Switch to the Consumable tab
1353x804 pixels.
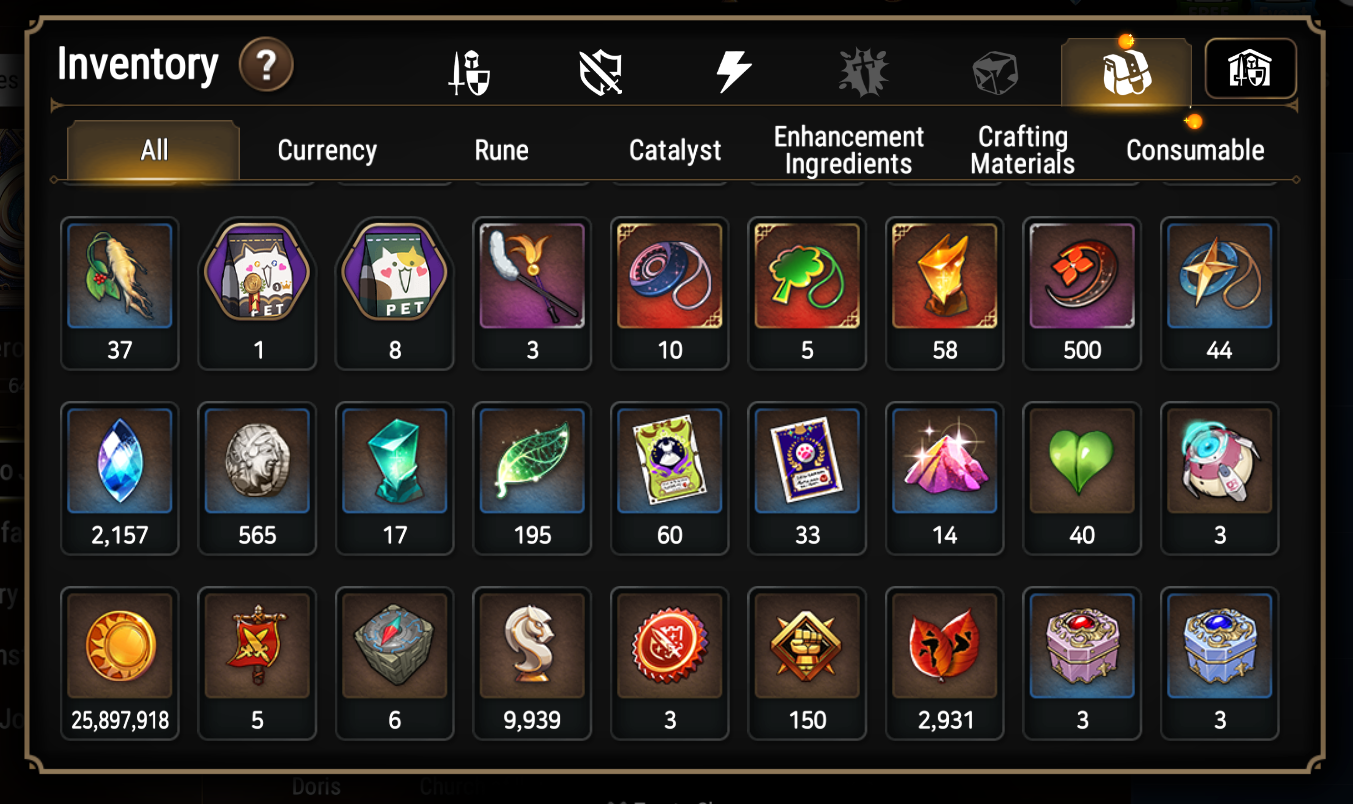pos(1195,151)
